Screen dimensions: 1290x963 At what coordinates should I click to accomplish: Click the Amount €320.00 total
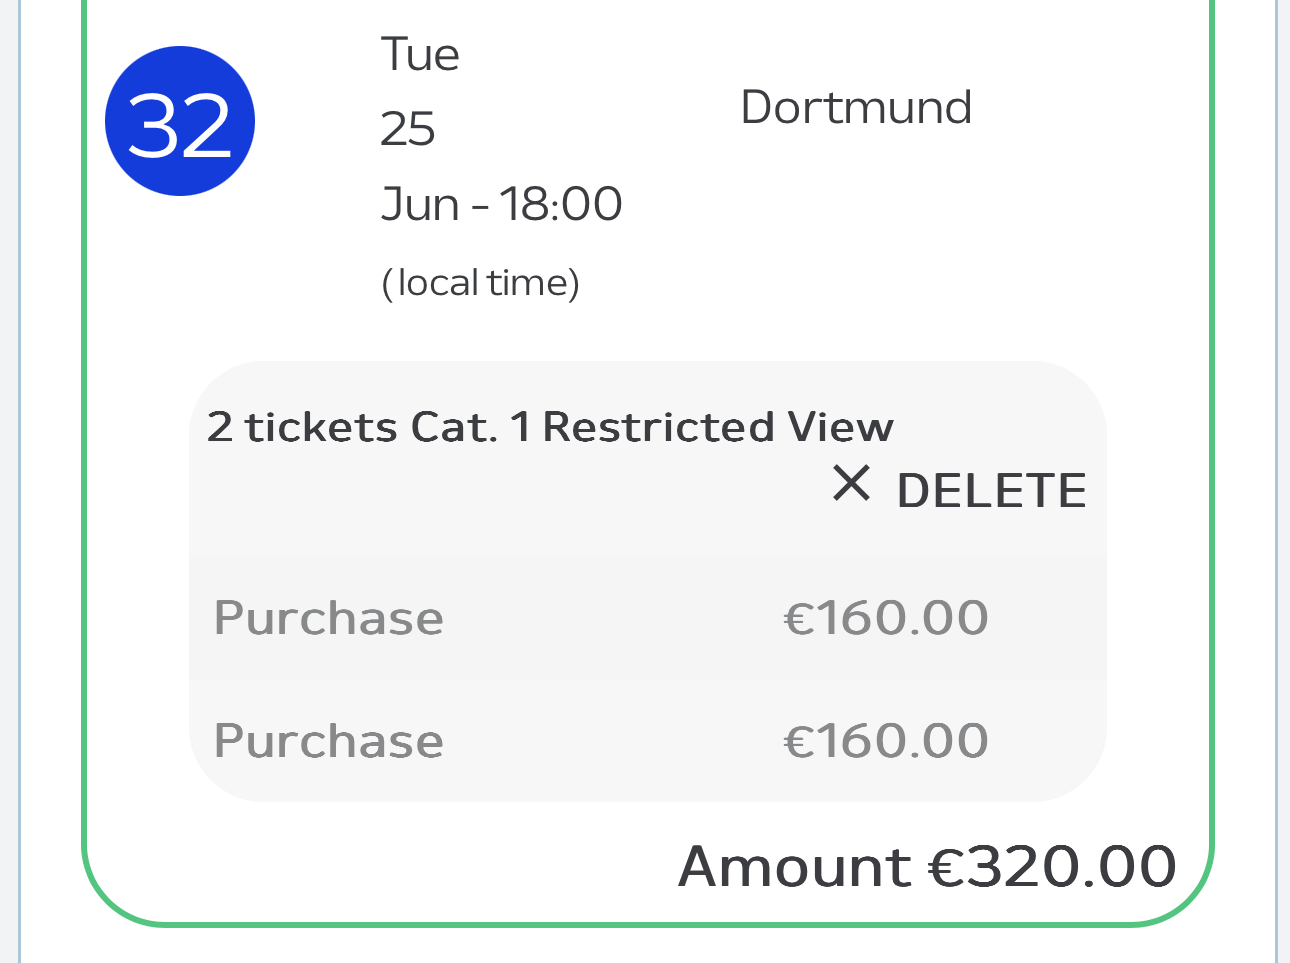pyautogui.click(x=928, y=866)
